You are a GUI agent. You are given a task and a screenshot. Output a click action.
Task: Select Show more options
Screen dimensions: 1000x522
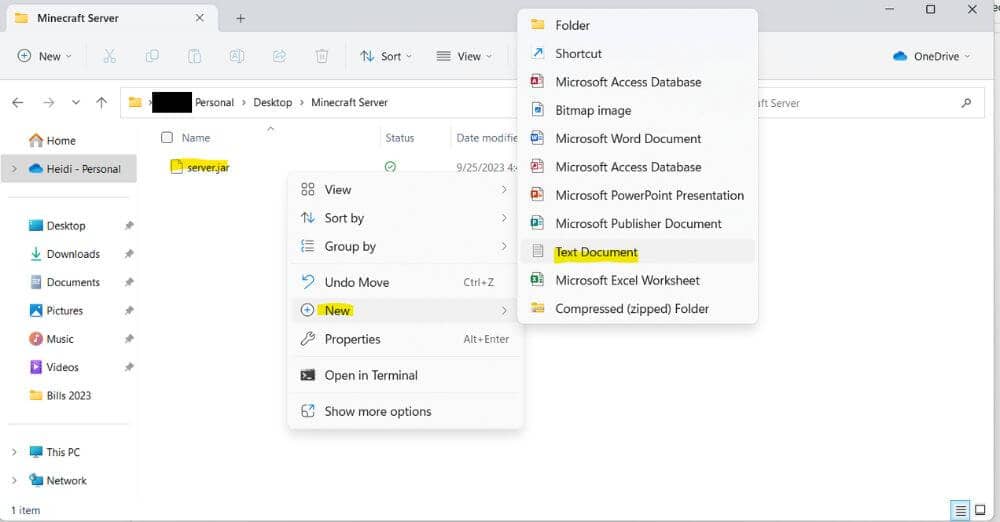(405, 411)
